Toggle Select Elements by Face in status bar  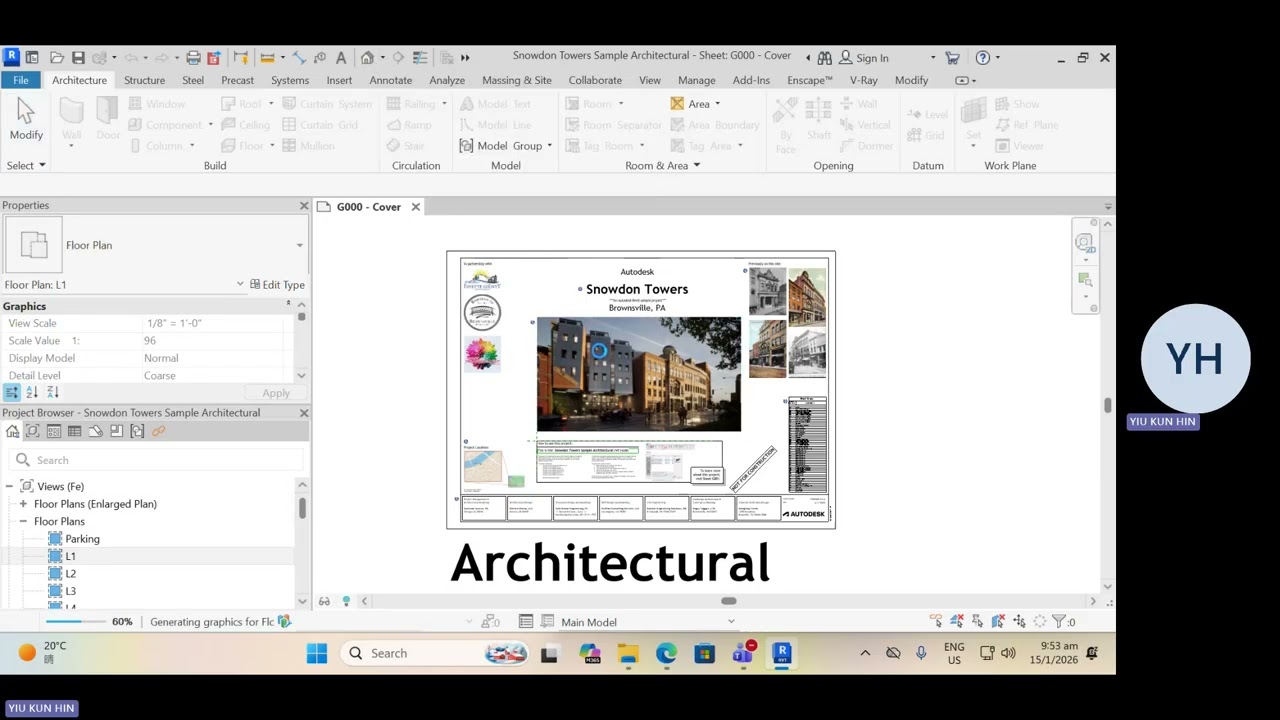click(998, 621)
